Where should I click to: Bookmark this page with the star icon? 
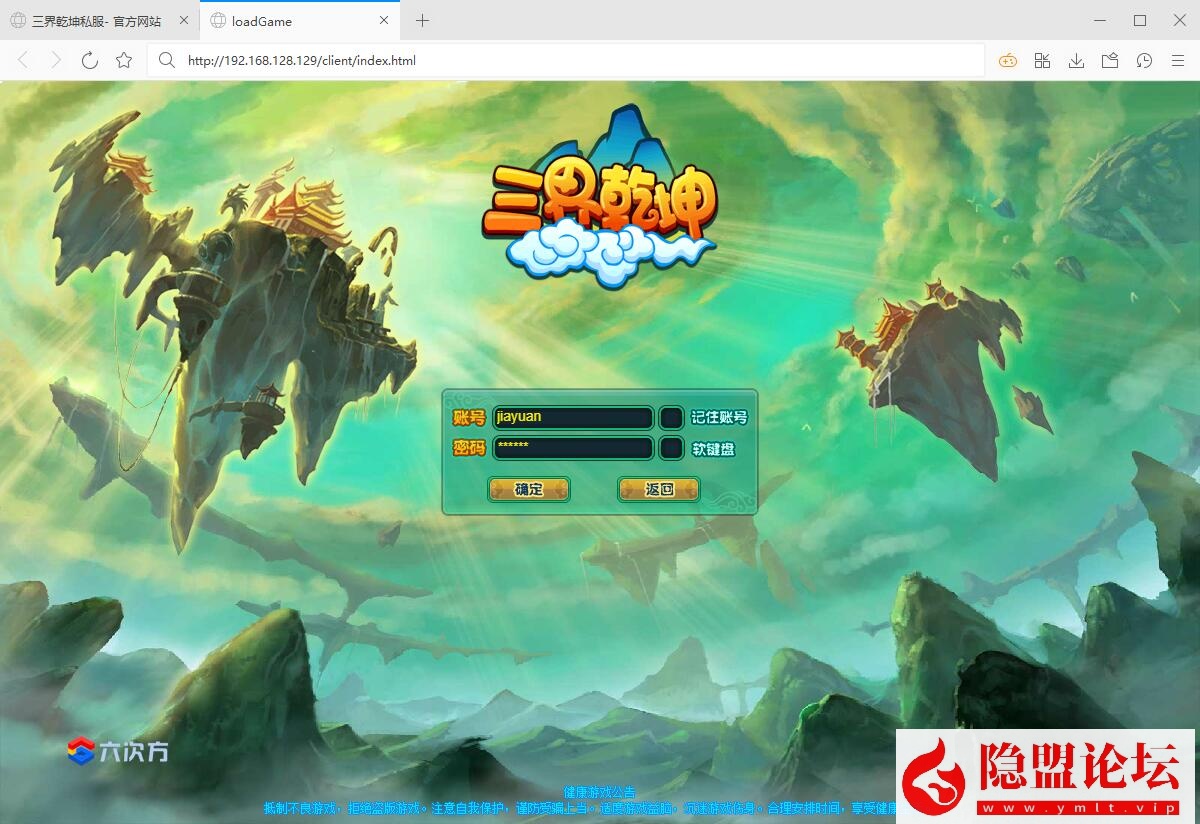(x=124, y=61)
